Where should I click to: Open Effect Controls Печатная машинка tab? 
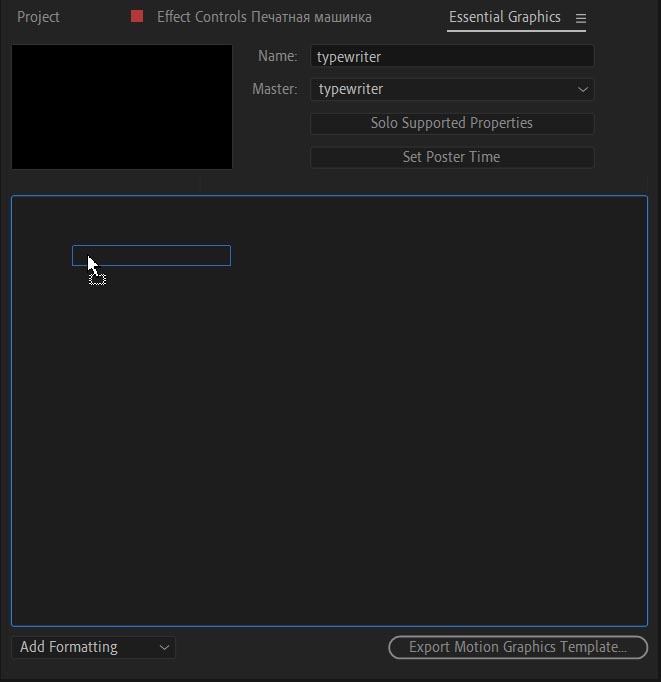click(264, 17)
